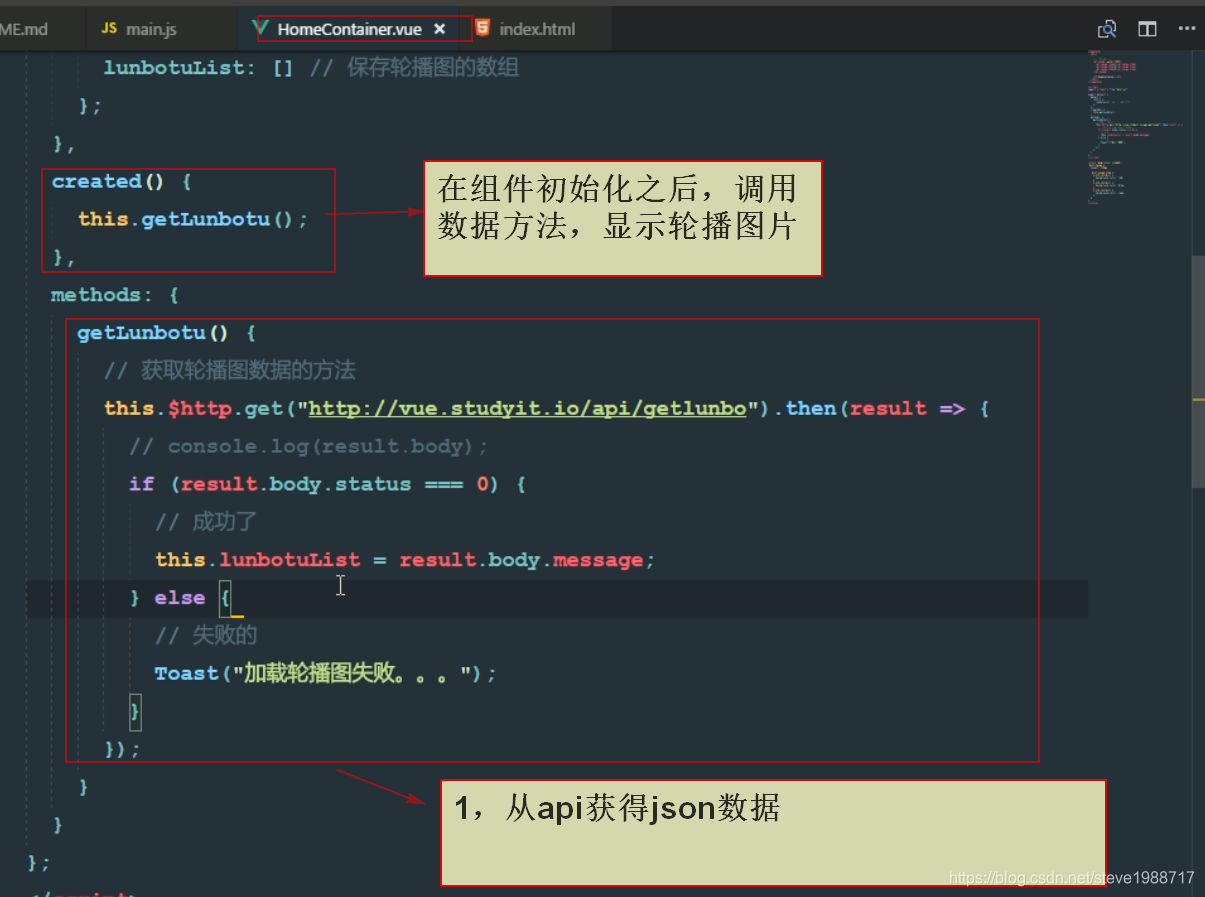Click on this.lunbotuList = result.body.message line
The height and width of the screenshot is (897, 1205).
(405, 560)
